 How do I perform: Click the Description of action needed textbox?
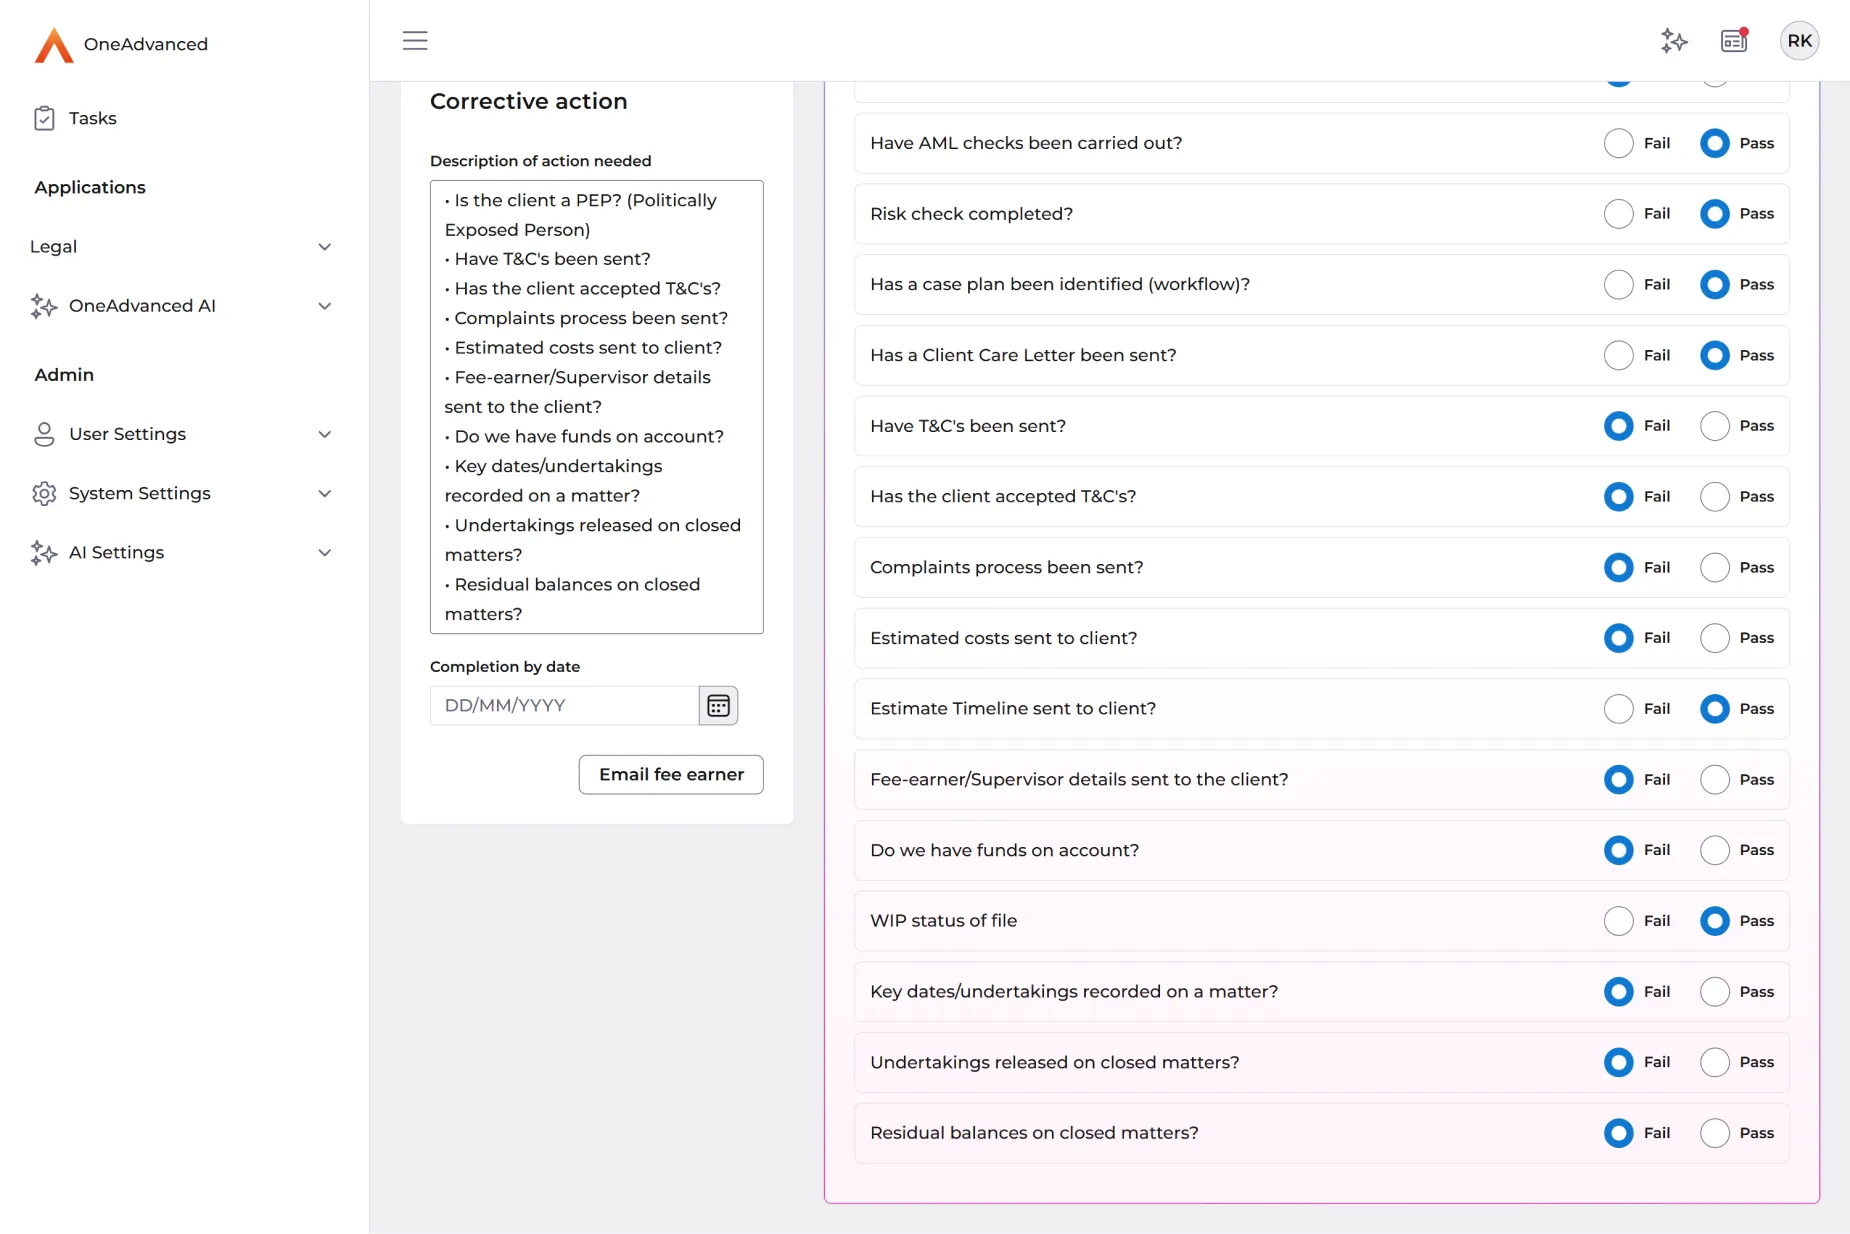click(x=596, y=407)
